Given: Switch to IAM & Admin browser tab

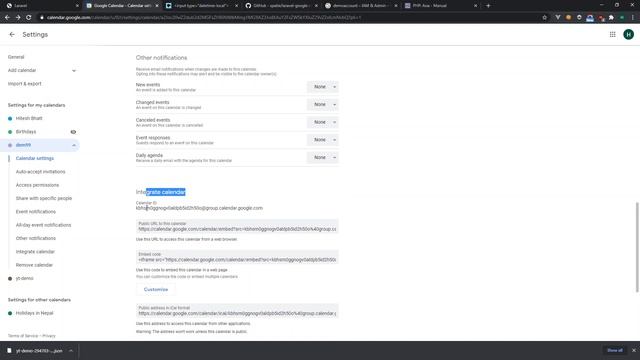Looking at the screenshot, I should (360, 6).
